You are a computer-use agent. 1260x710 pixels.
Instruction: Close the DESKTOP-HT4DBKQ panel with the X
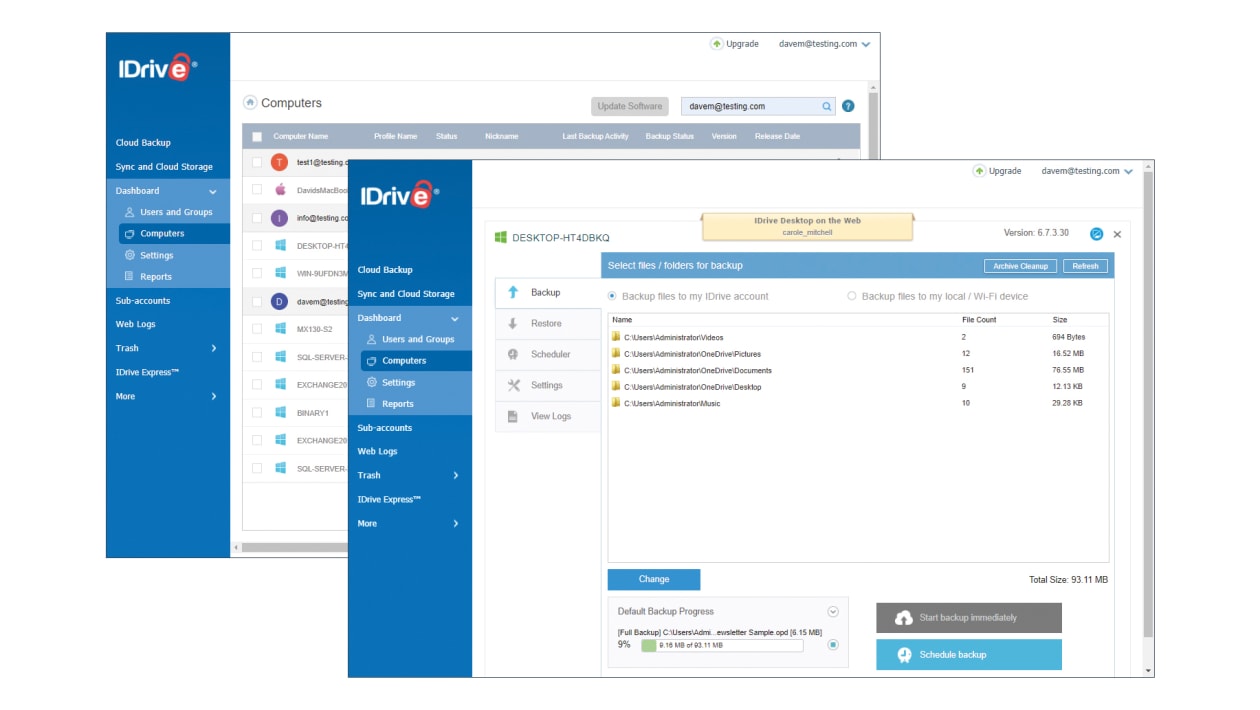point(1117,234)
